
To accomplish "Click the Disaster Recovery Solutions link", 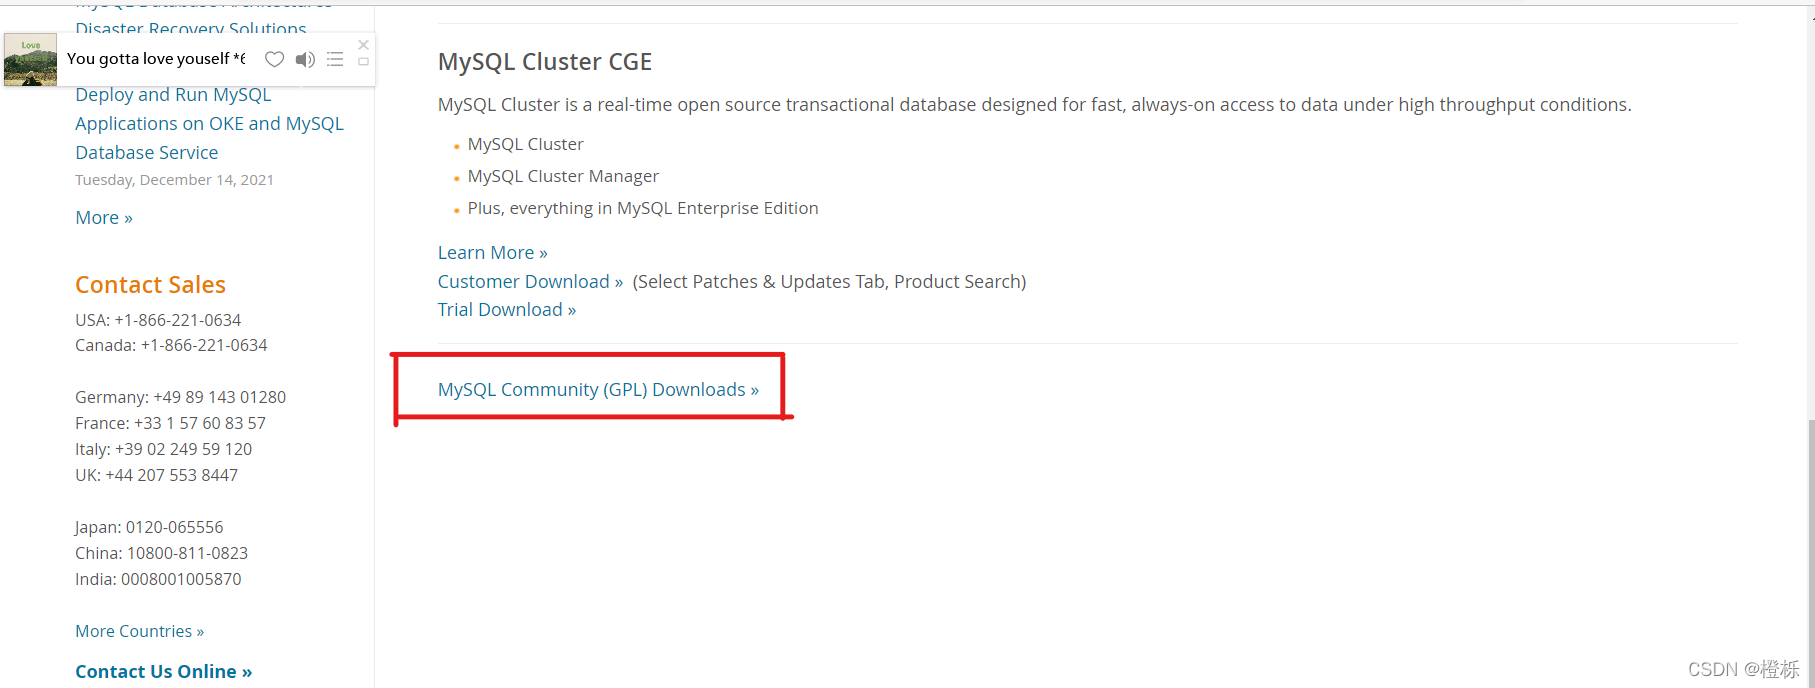I will (191, 29).
